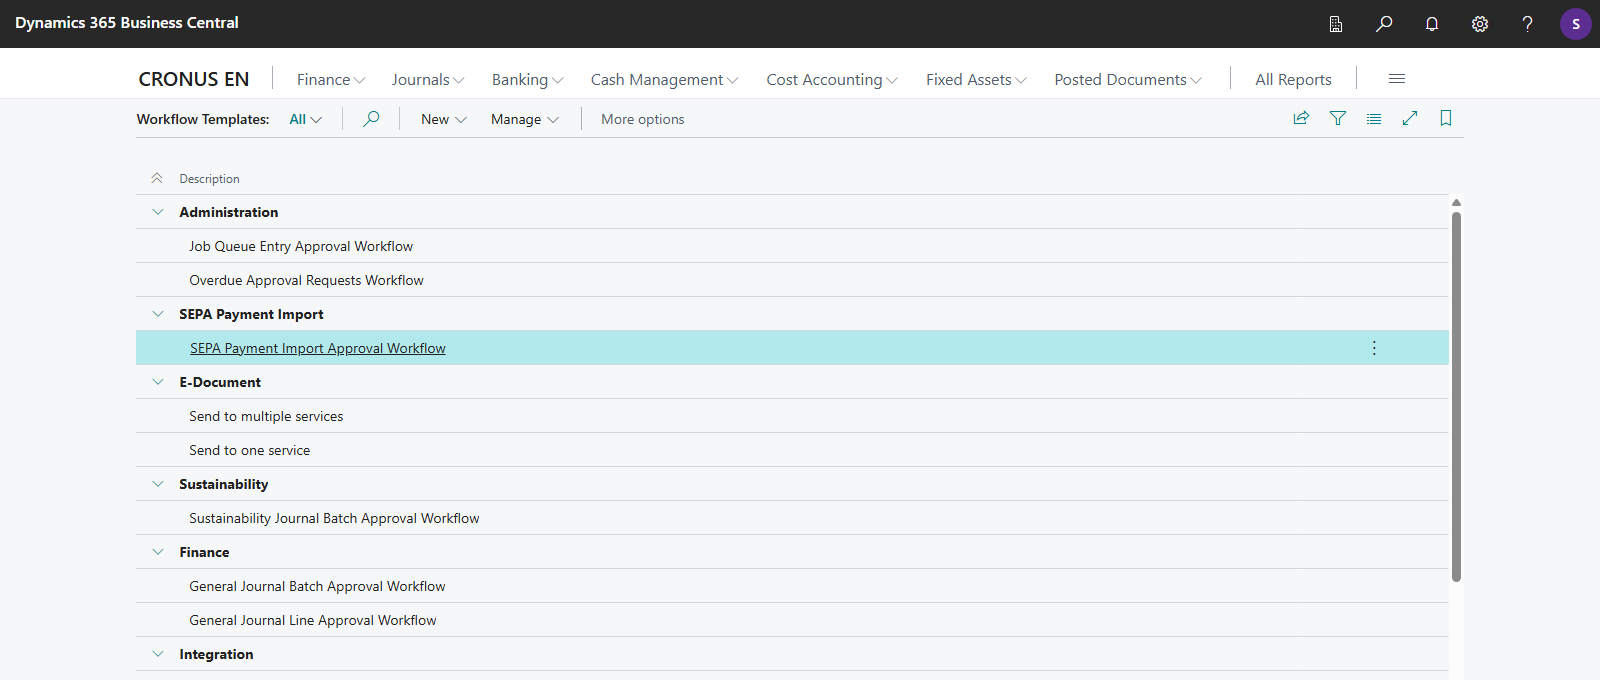
Task: Show More options in action bar
Action: click(643, 119)
